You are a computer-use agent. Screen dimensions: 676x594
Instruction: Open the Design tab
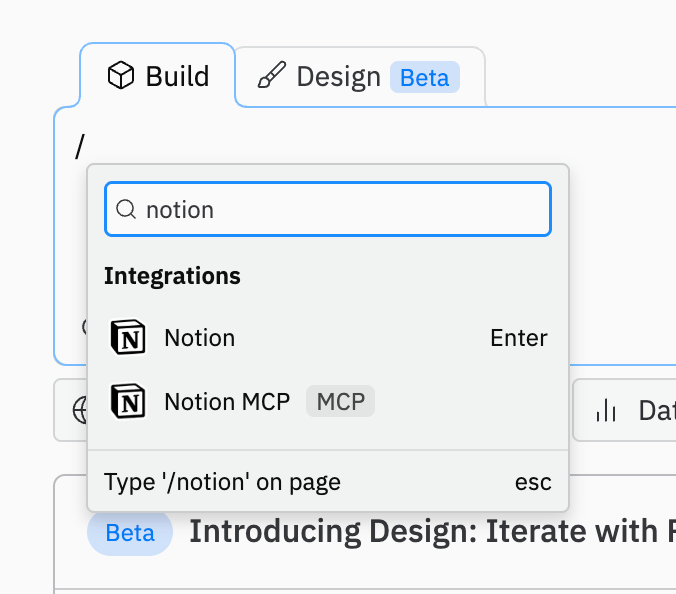[338, 77]
